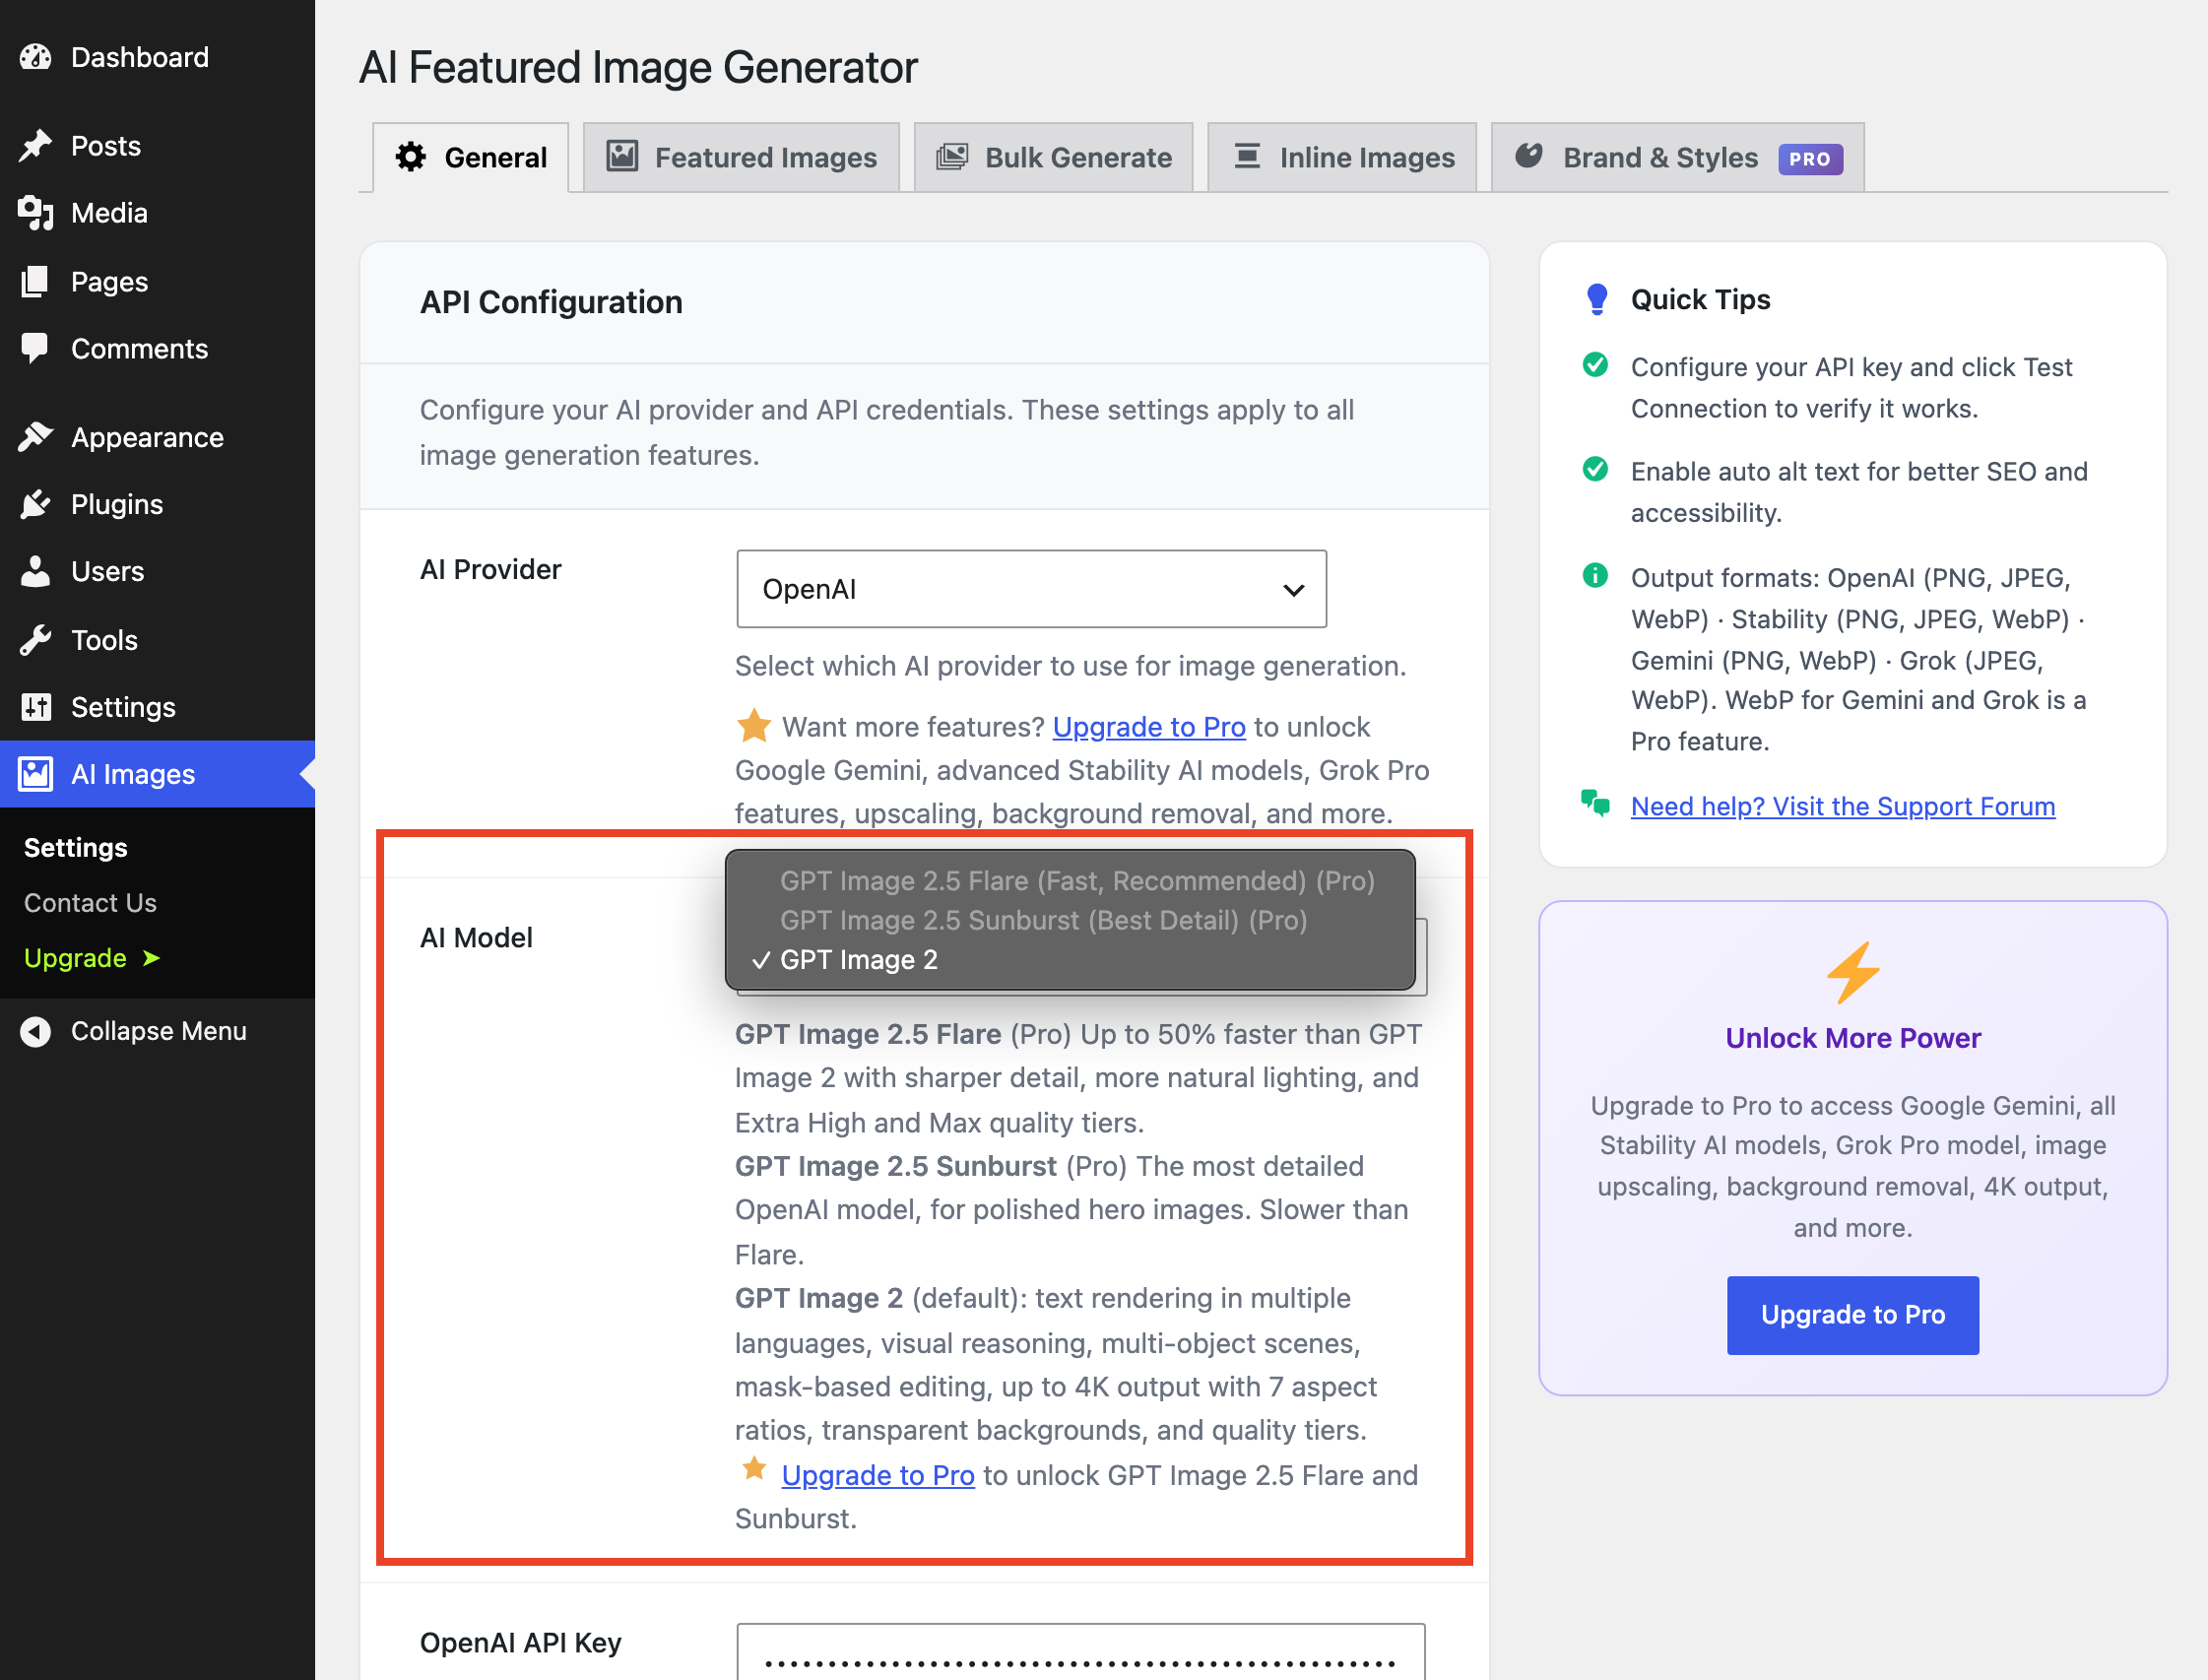Screen dimensions: 2208x1680
Task: Switch to the General tab
Action: (470, 157)
